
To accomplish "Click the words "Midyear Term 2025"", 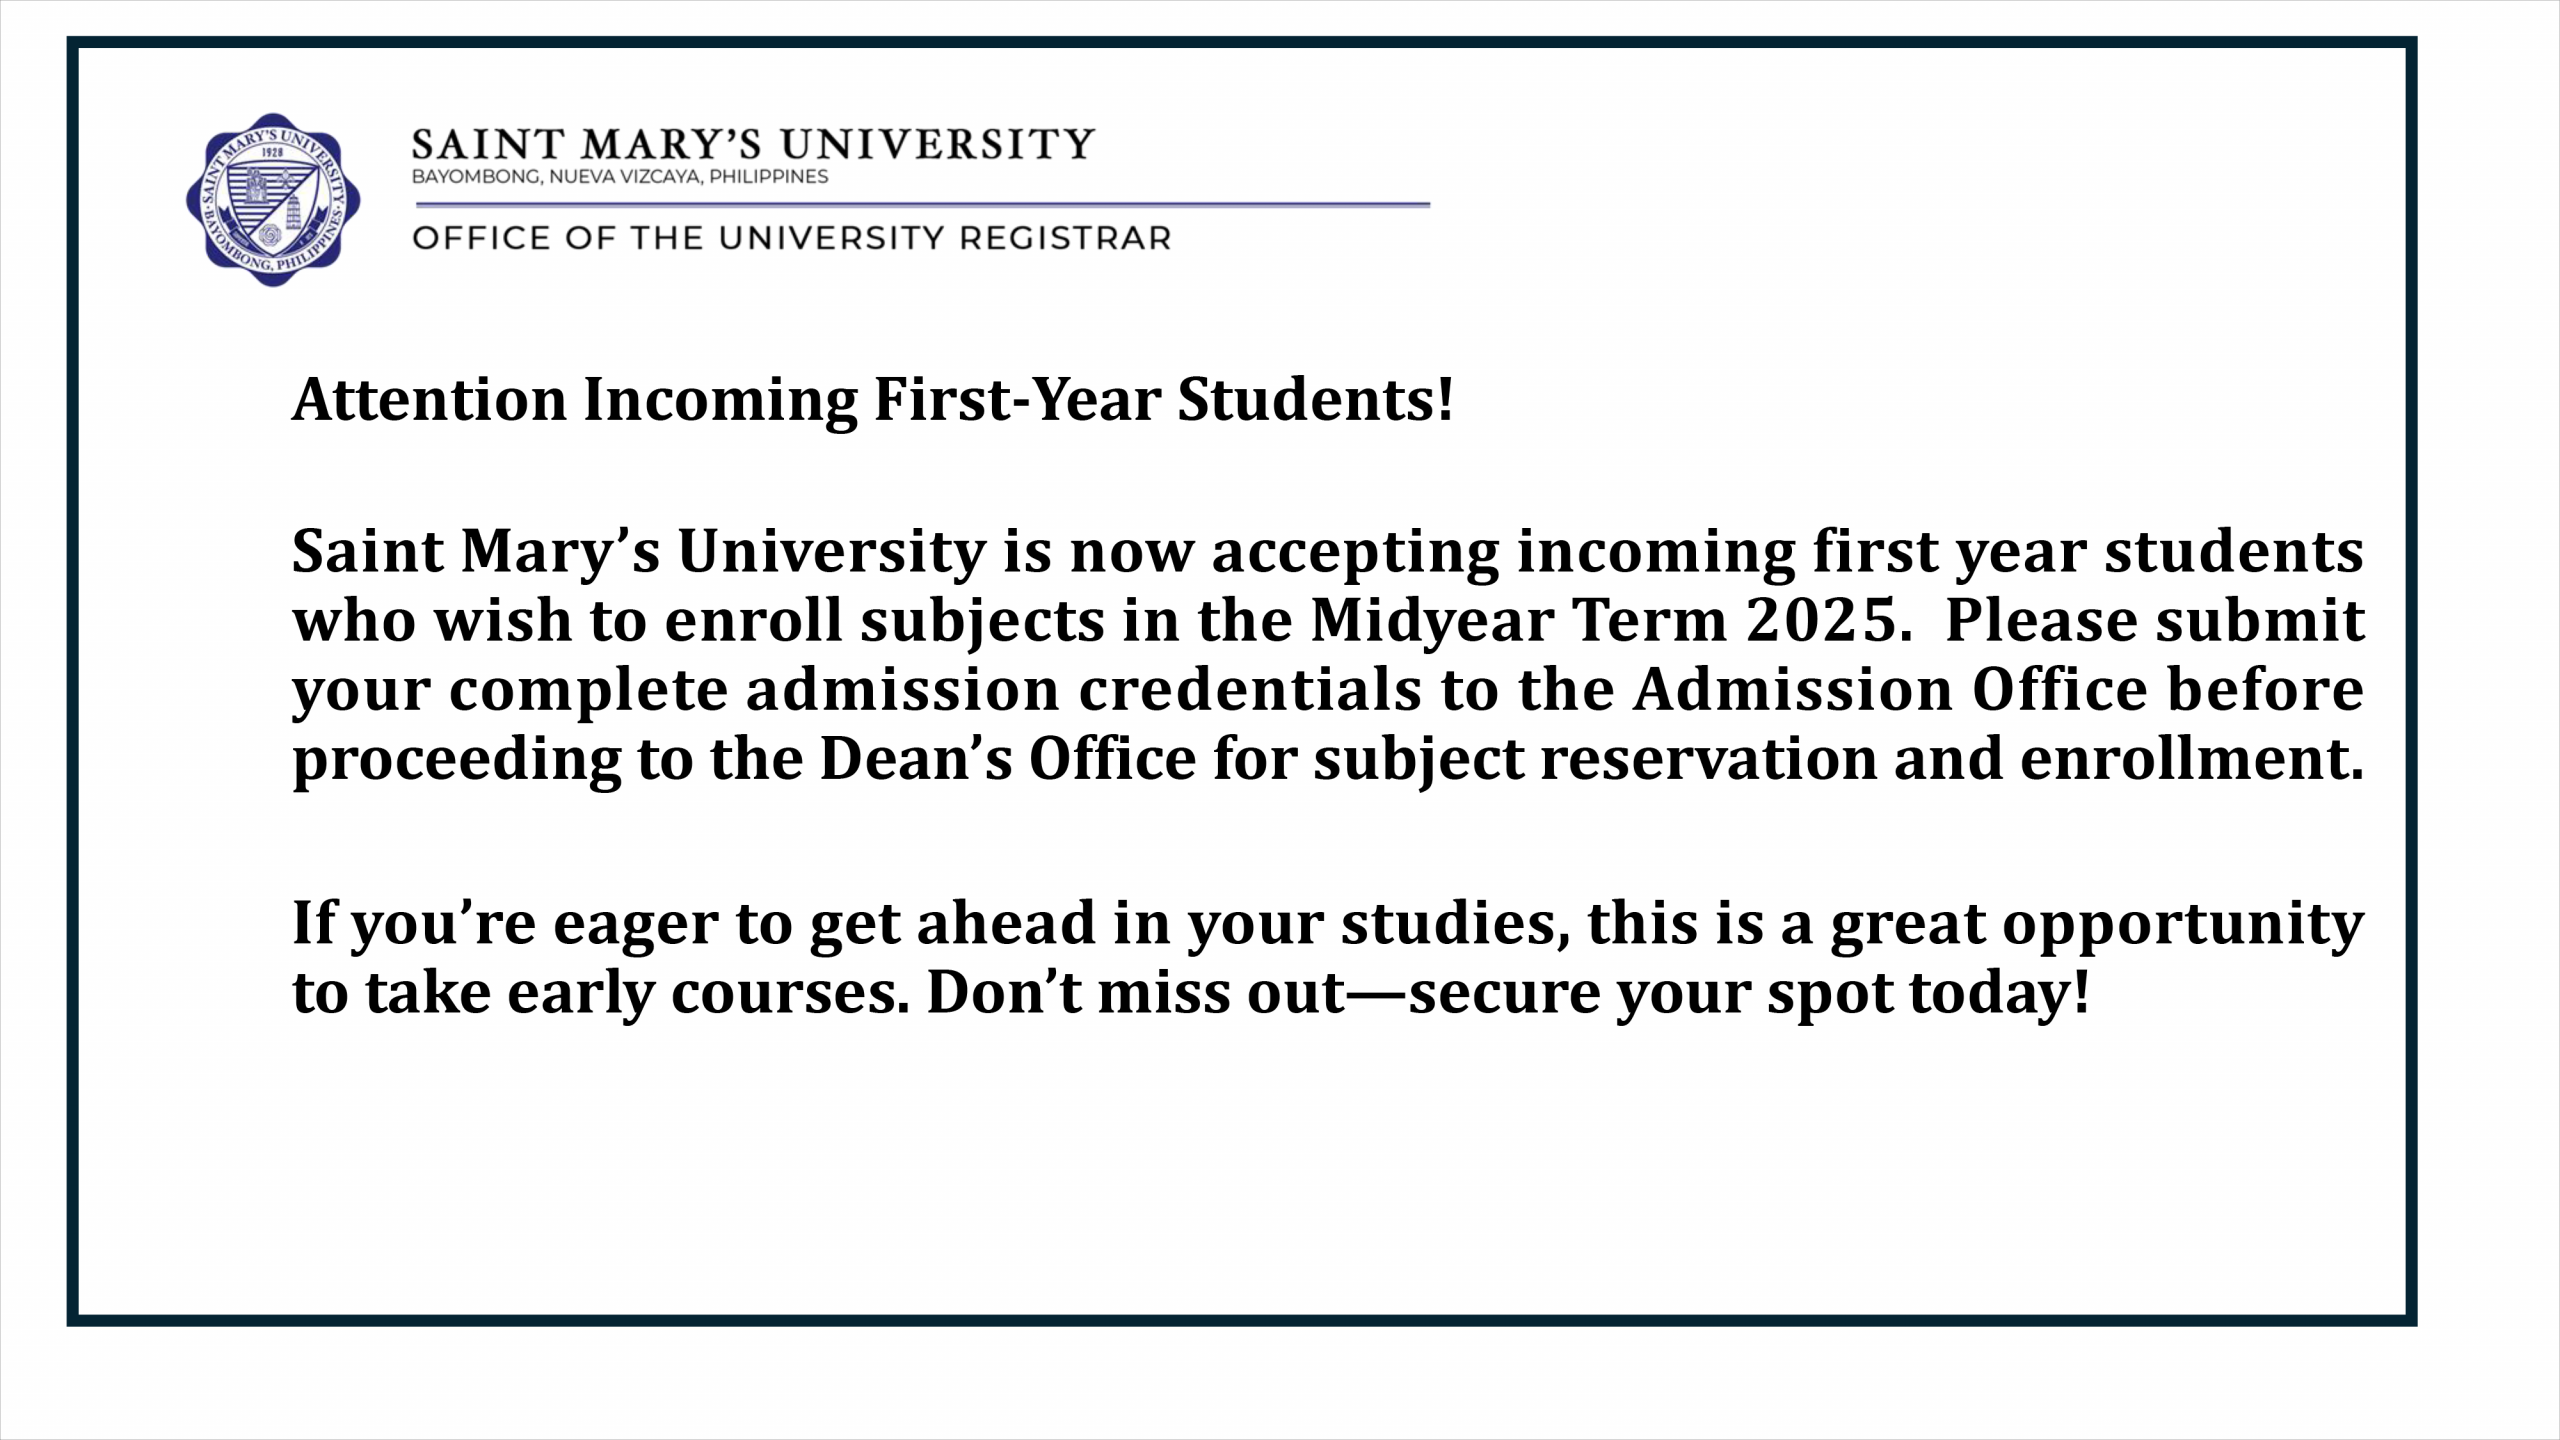I will 1603,620.
